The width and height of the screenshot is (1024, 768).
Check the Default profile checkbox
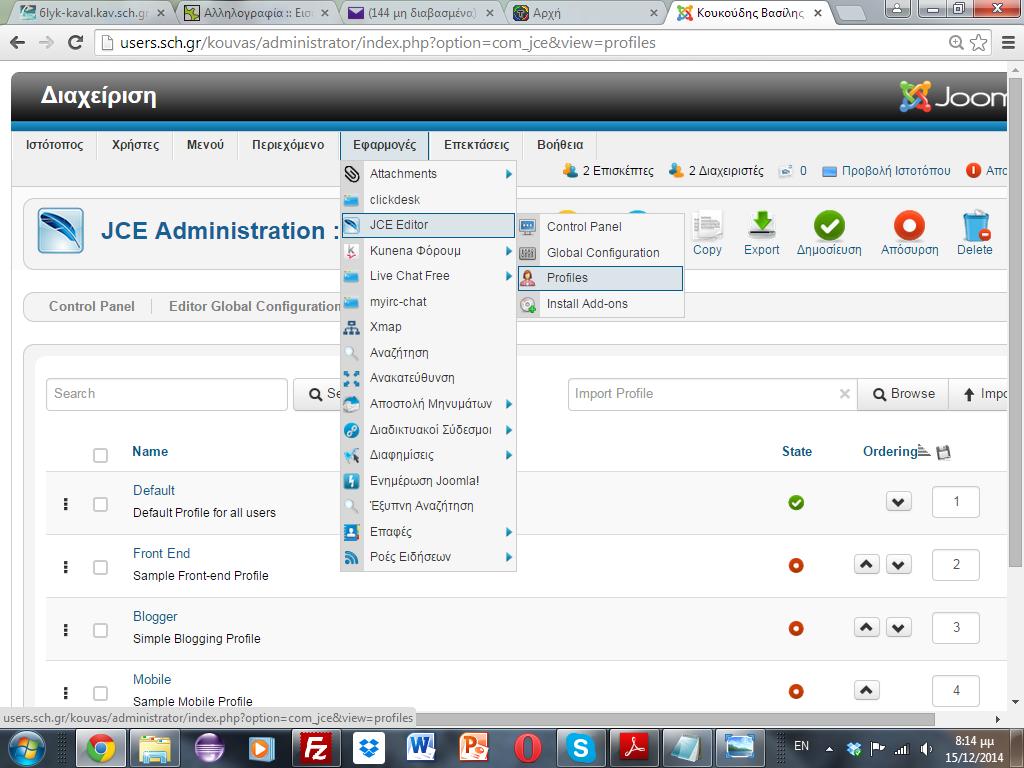tap(100, 504)
